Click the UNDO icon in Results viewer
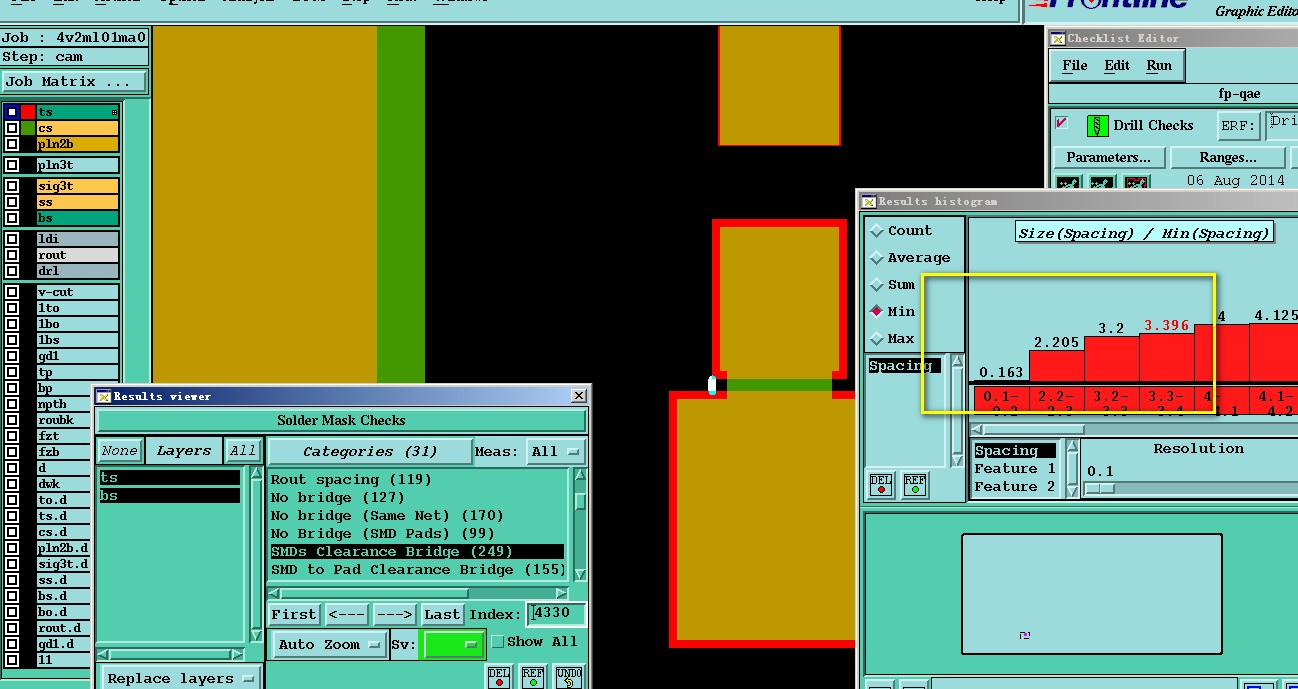The height and width of the screenshot is (689, 1298). pyautogui.click(x=568, y=677)
